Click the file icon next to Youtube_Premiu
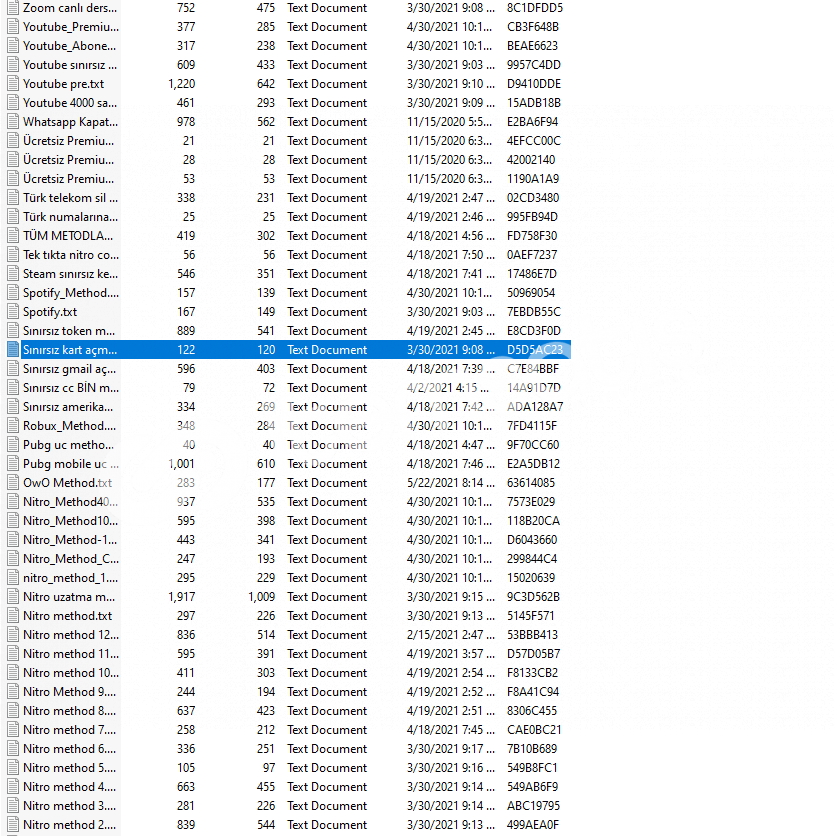The height and width of the screenshot is (836, 834). (x=13, y=27)
